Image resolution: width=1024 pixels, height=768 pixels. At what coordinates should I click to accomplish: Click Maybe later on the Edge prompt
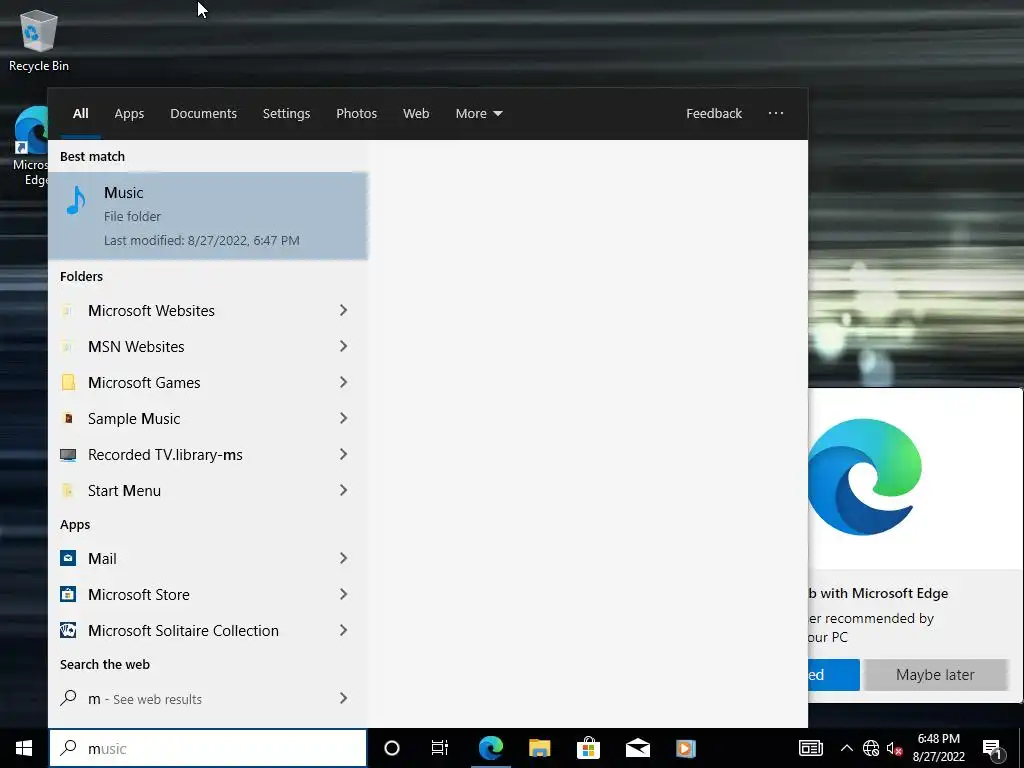click(x=935, y=675)
